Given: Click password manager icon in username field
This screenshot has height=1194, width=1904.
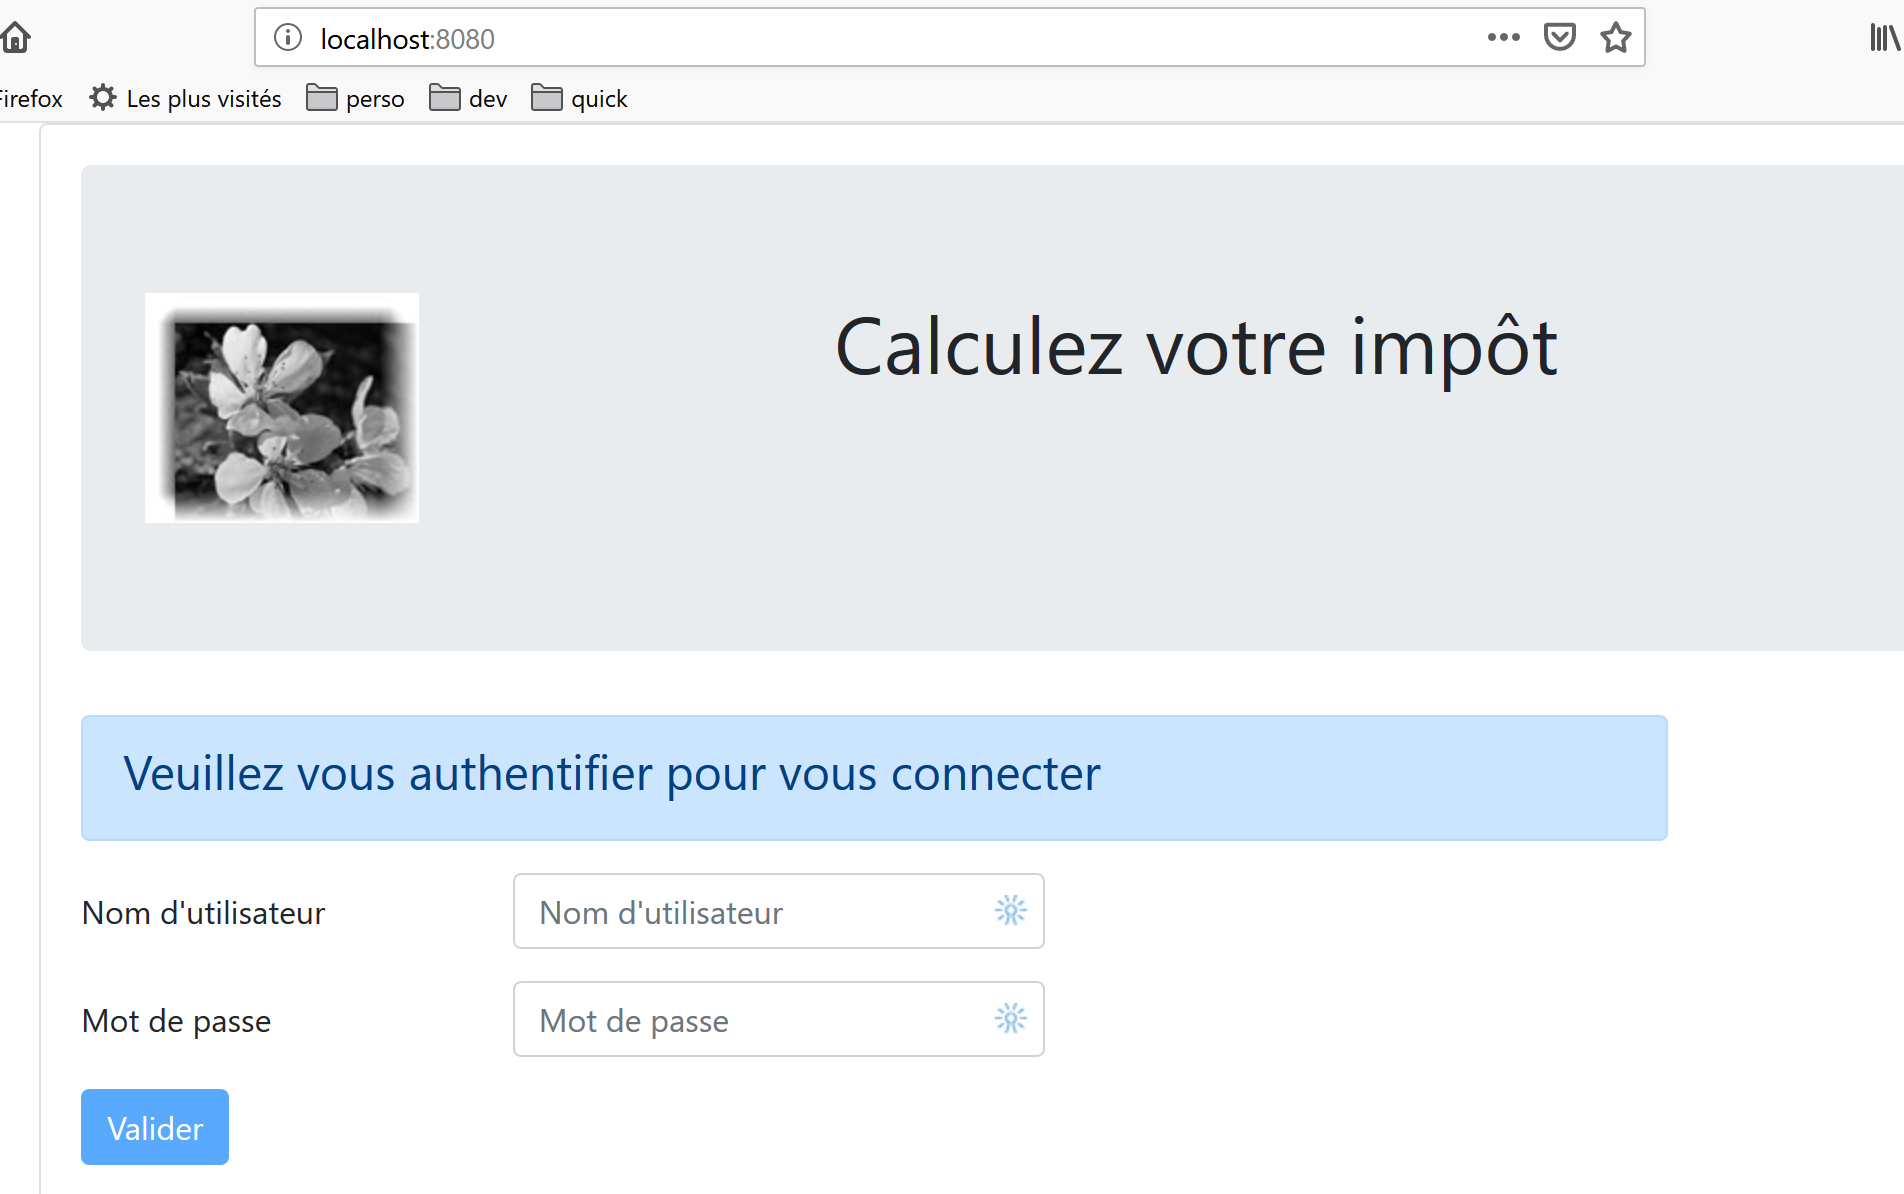Looking at the screenshot, I should click(1010, 911).
